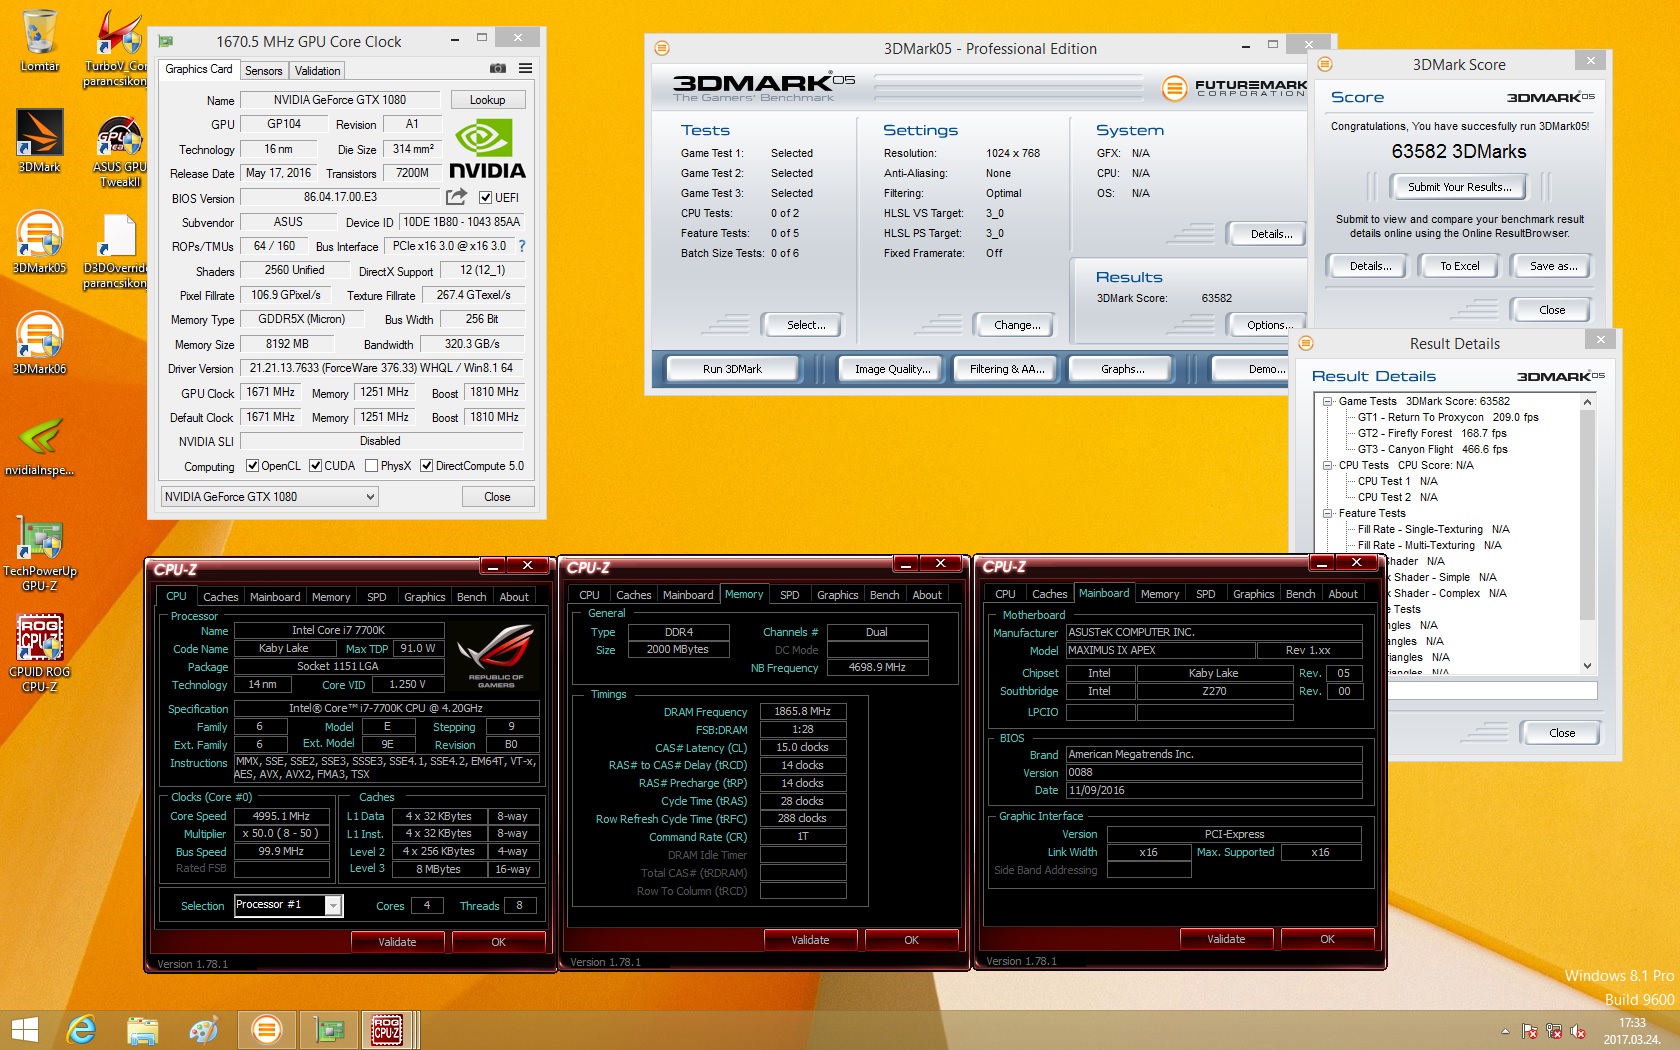This screenshot has width=1680, height=1050.
Task: Open ASUS GPU Tweak II desktop icon
Action: pyautogui.click(x=120, y=150)
